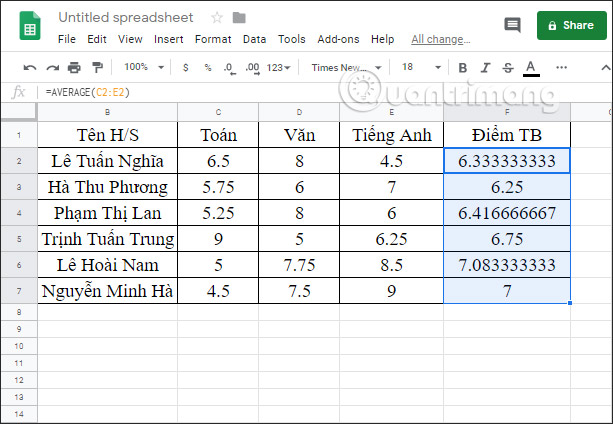Select the Toán header cell
This screenshot has width=613, height=424.
point(218,135)
